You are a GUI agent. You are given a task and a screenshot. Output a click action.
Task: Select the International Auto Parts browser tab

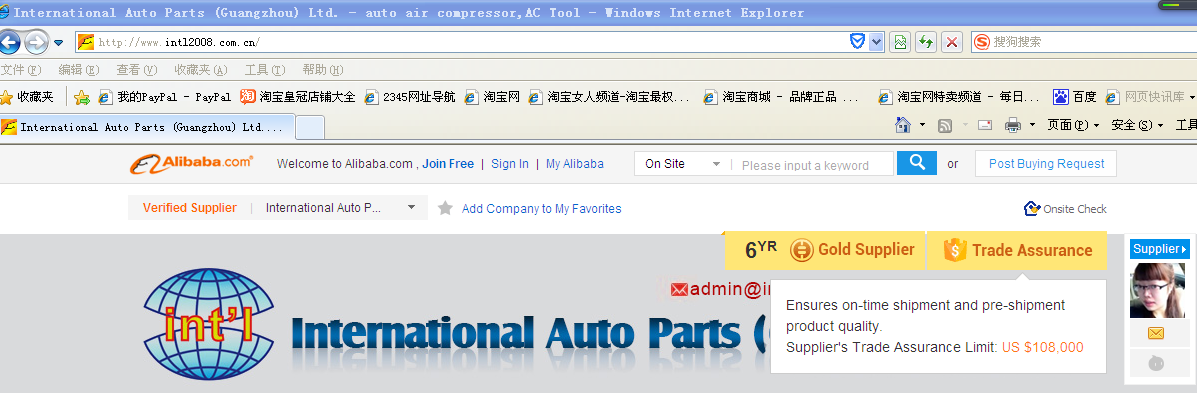(147, 127)
